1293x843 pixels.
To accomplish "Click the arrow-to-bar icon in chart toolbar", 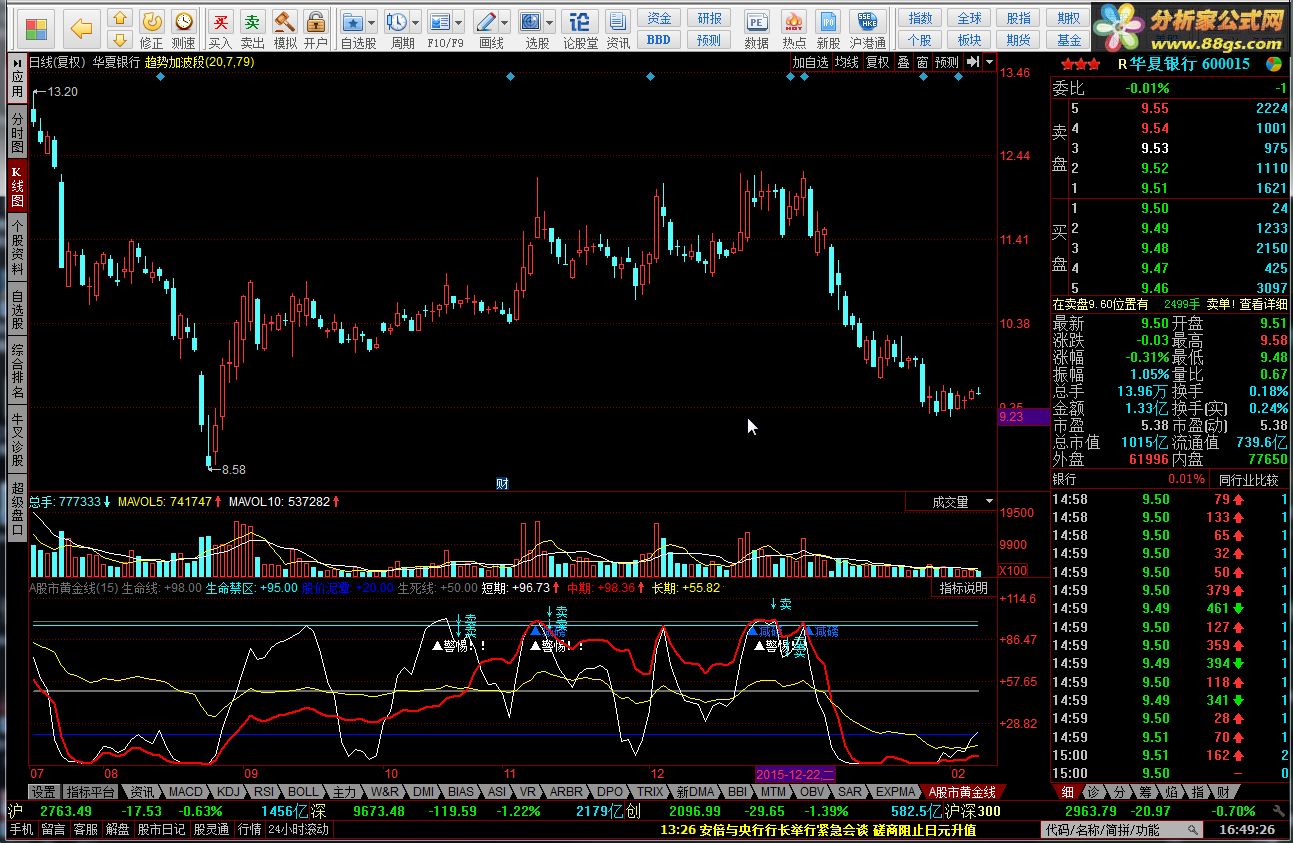I will [x=972, y=62].
